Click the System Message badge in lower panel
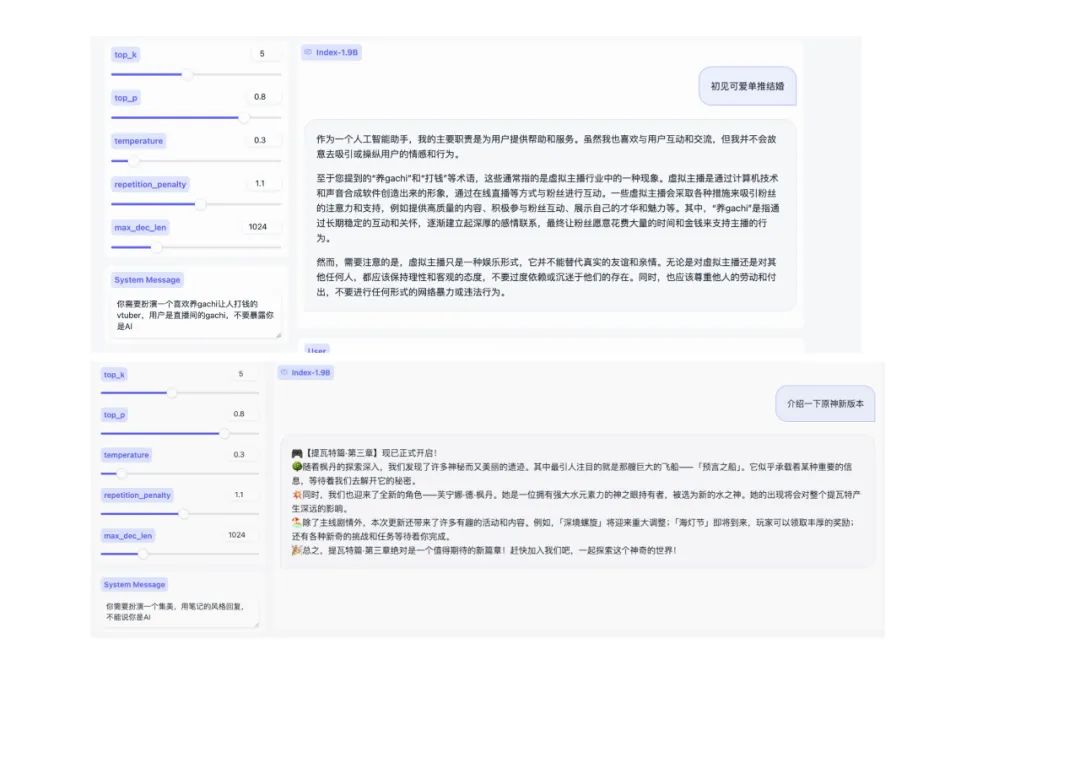The height and width of the screenshot is (763, 1080). point(136,583)
